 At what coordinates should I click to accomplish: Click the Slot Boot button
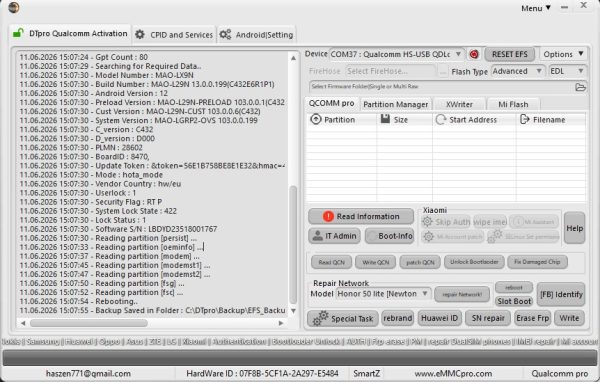click(x=514, y=301)
